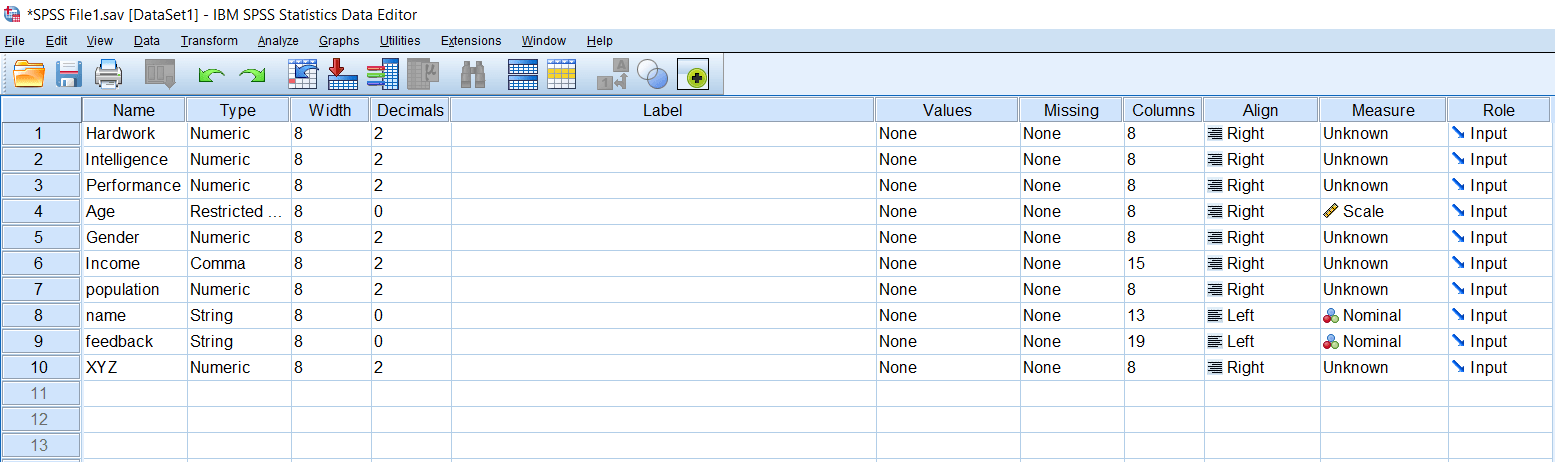This screenshot has width=1555, height=462.
Task: Open the Measure cell for Age
Action: [x=1383, y=211]
